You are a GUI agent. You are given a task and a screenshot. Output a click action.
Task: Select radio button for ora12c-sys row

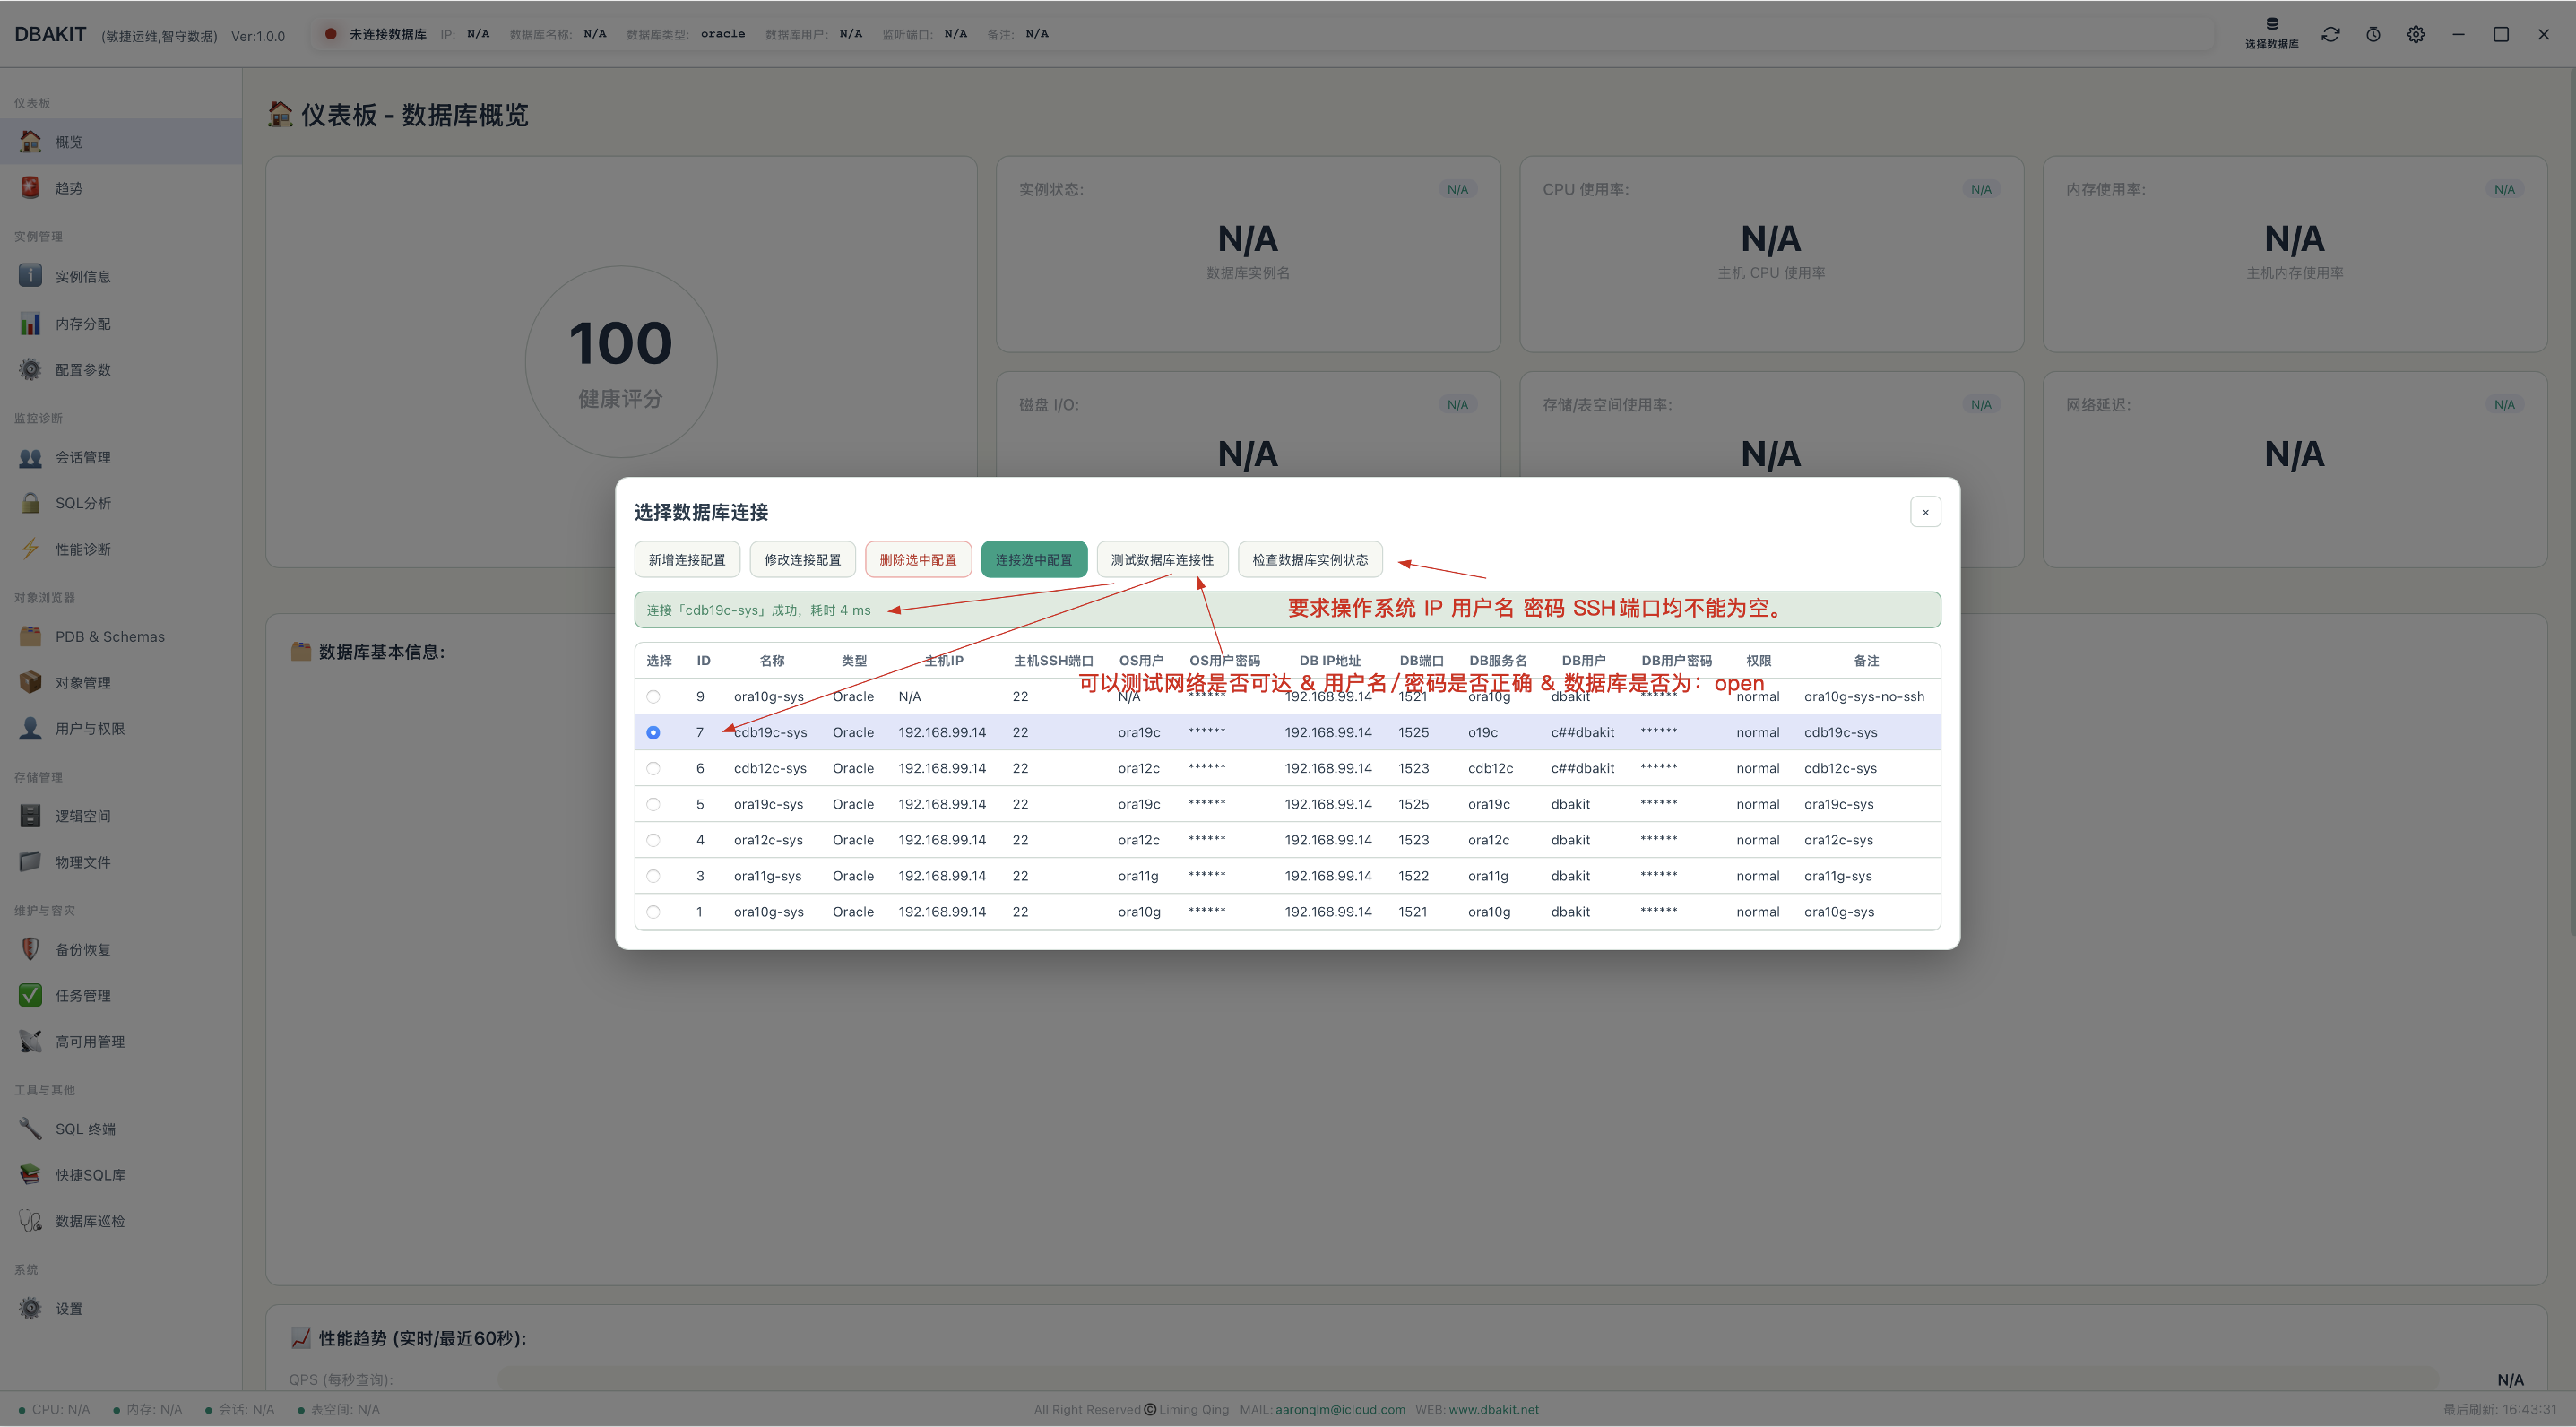[x=653, y=840]
